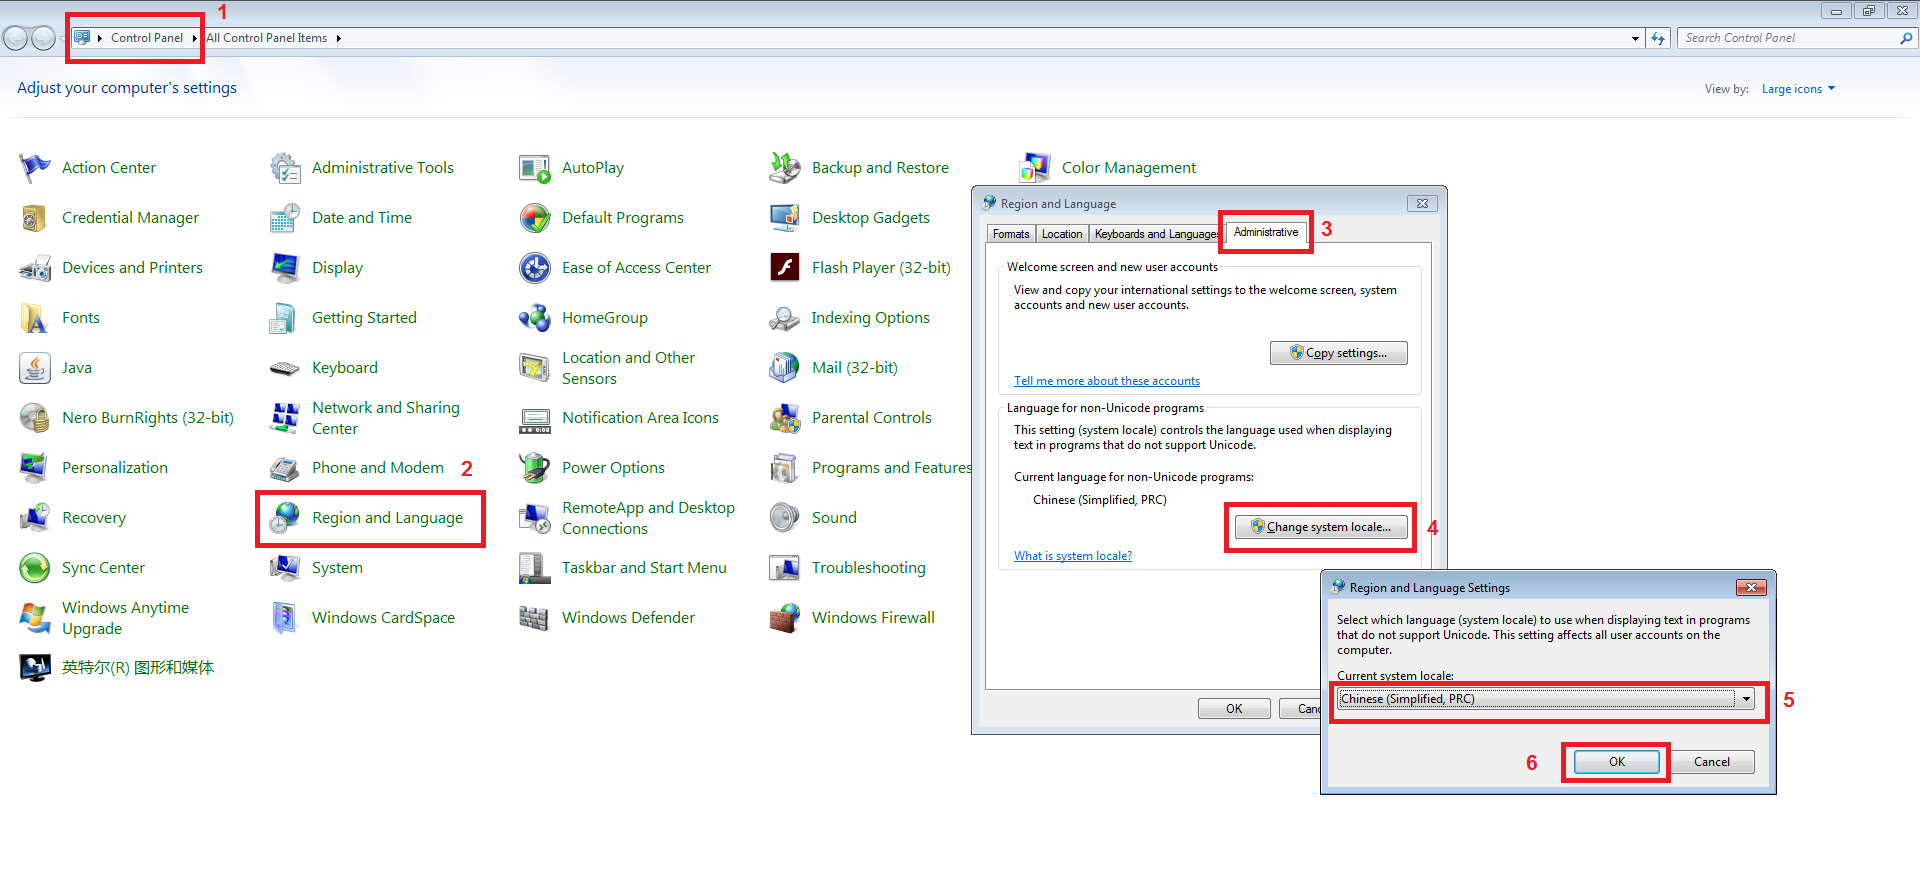Screen dimensions: 1920x878
Task: Click the Java coffee cup icon
Action: pyautogui.click(x=35, y=368)
